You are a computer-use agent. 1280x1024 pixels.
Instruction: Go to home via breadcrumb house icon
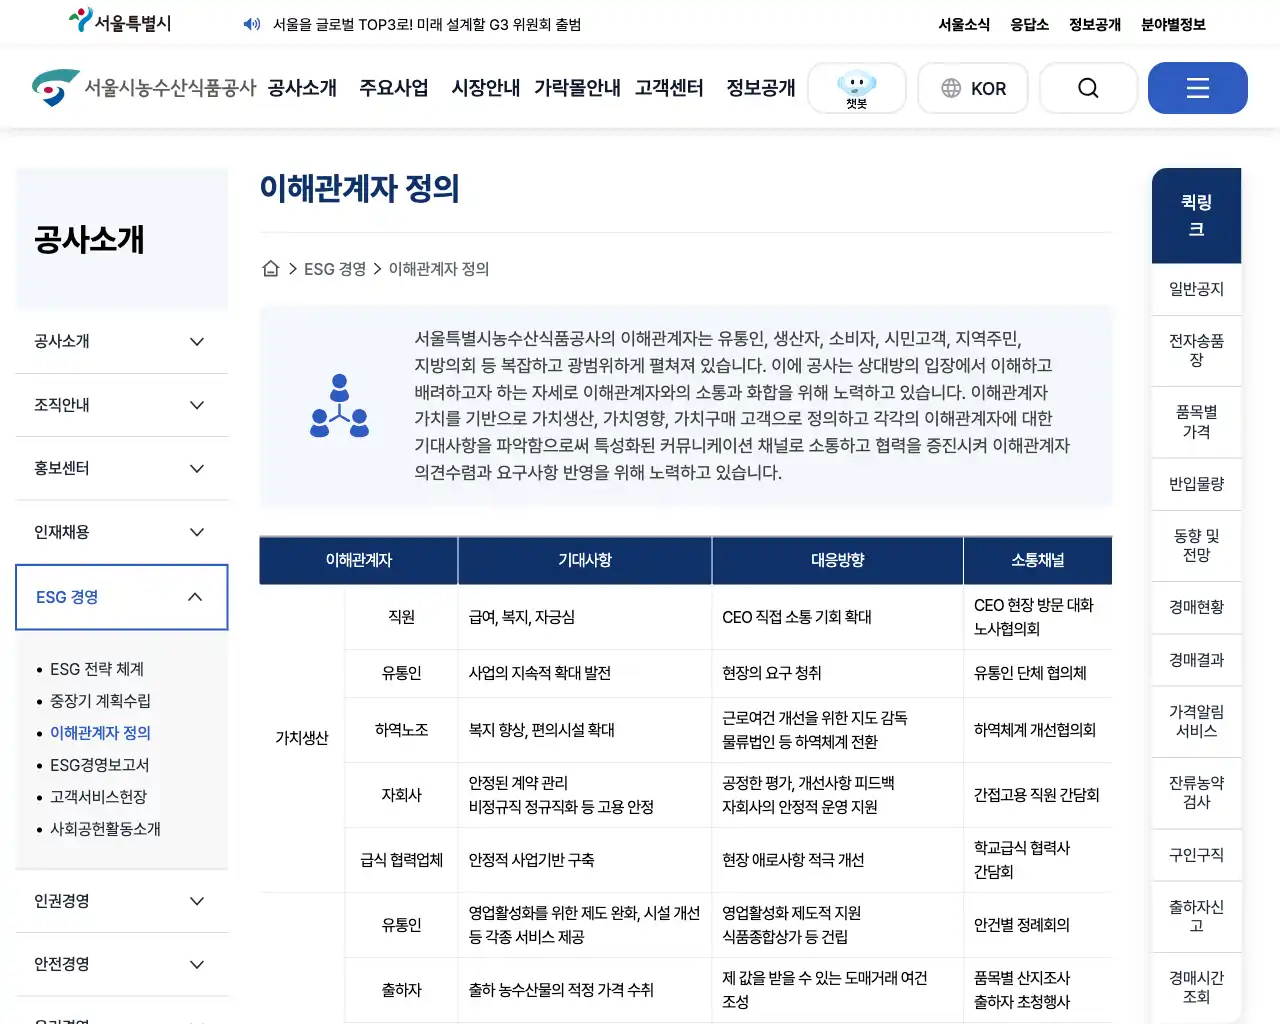point(270,268)
